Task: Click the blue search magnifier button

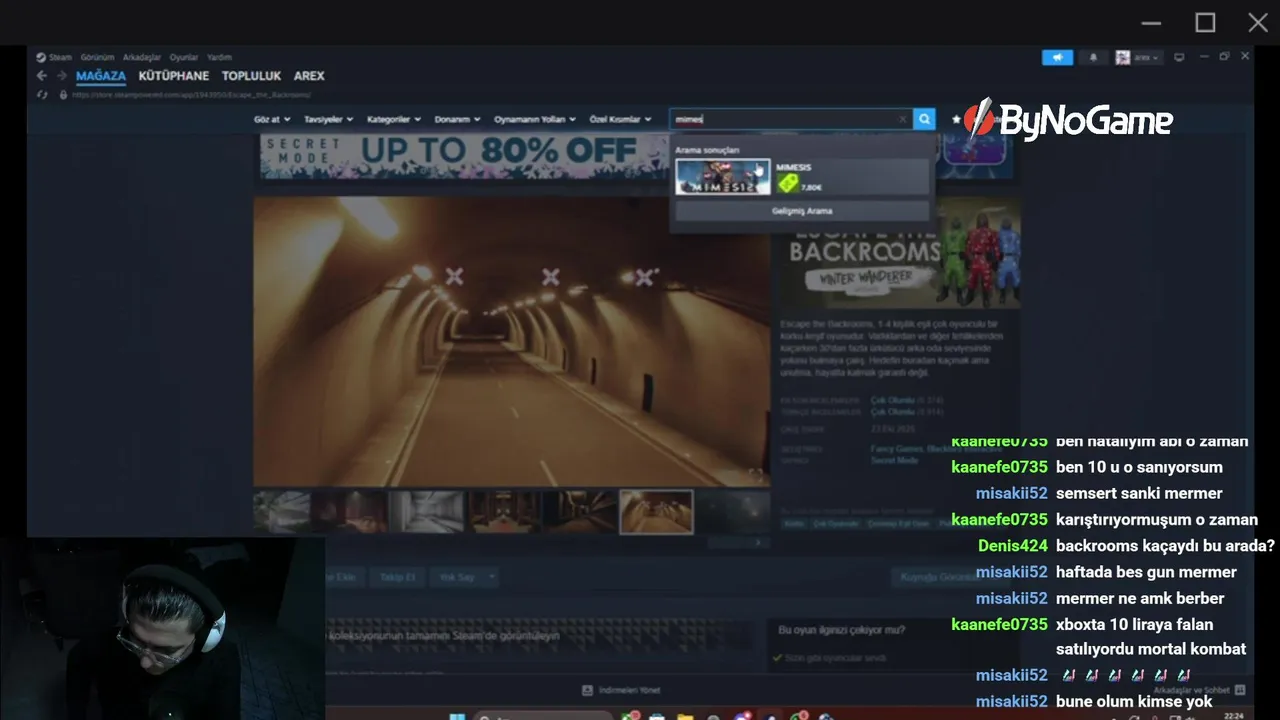Action: click(925, 119)
